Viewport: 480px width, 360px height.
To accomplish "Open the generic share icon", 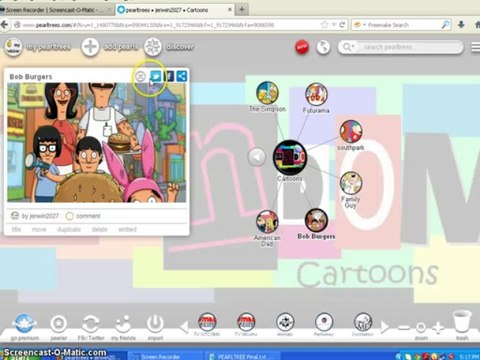I will coord(182,76).
